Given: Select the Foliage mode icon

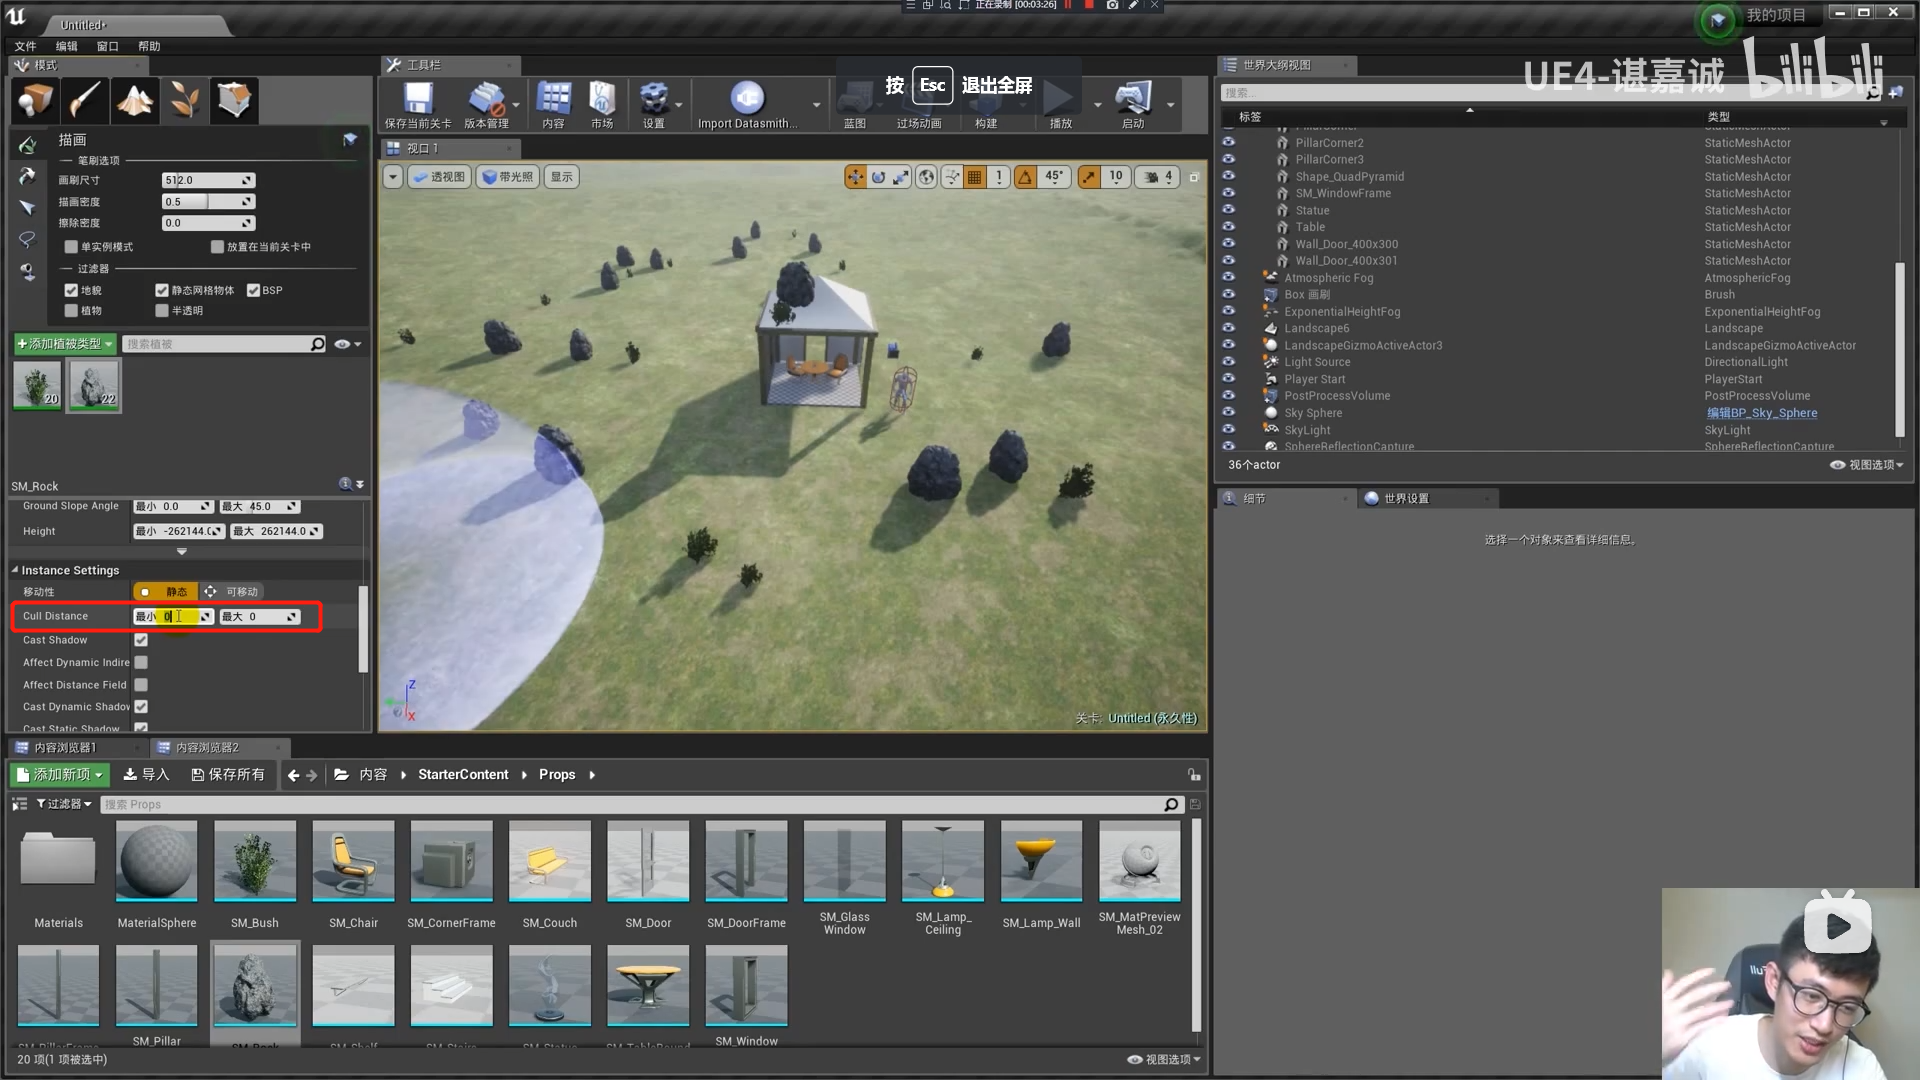Looking at the screenshot, I should pyautogui.click(x=184, y=100).
